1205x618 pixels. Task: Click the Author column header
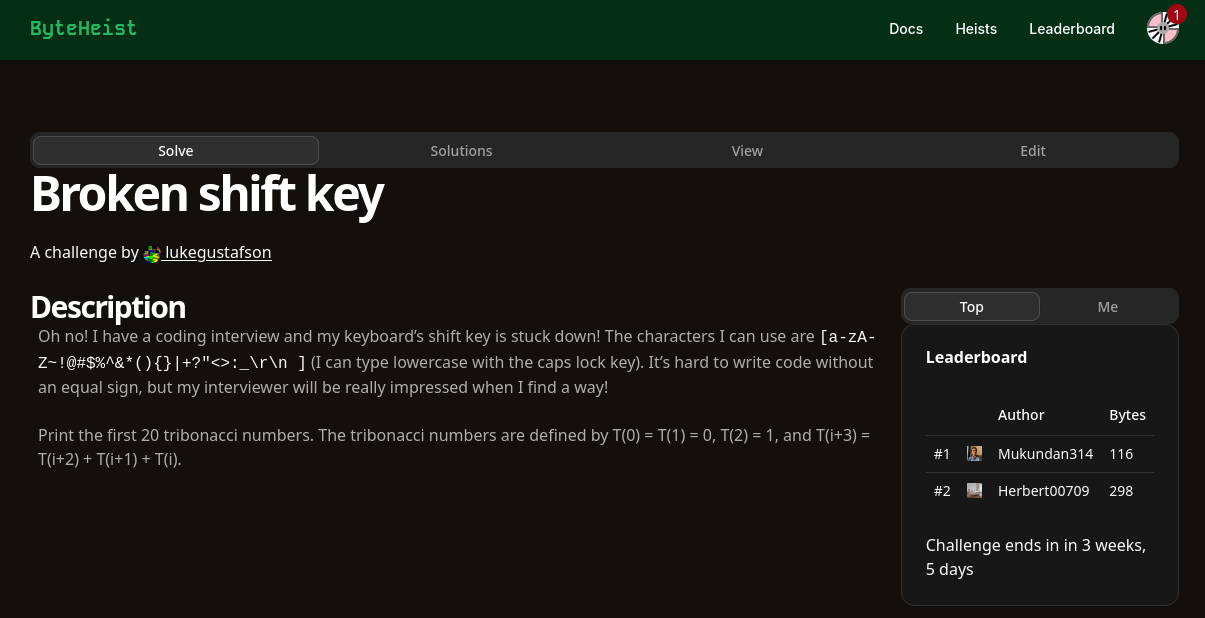click(1021, 414)
